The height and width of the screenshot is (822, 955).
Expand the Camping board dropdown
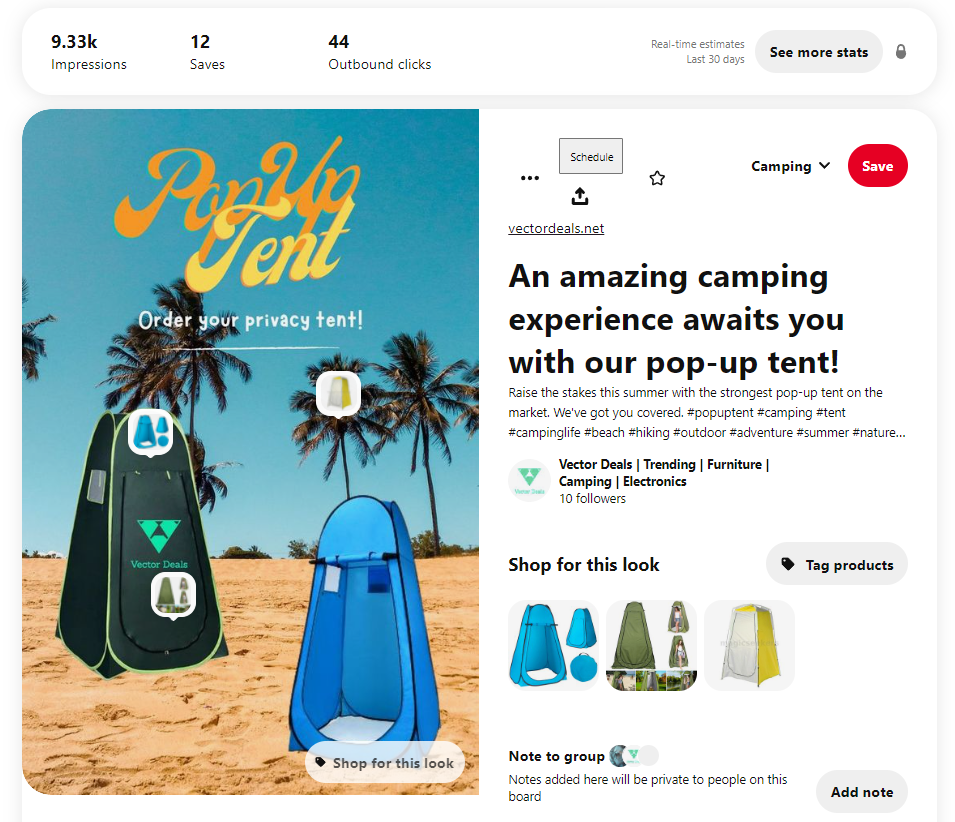click(790, 166)
